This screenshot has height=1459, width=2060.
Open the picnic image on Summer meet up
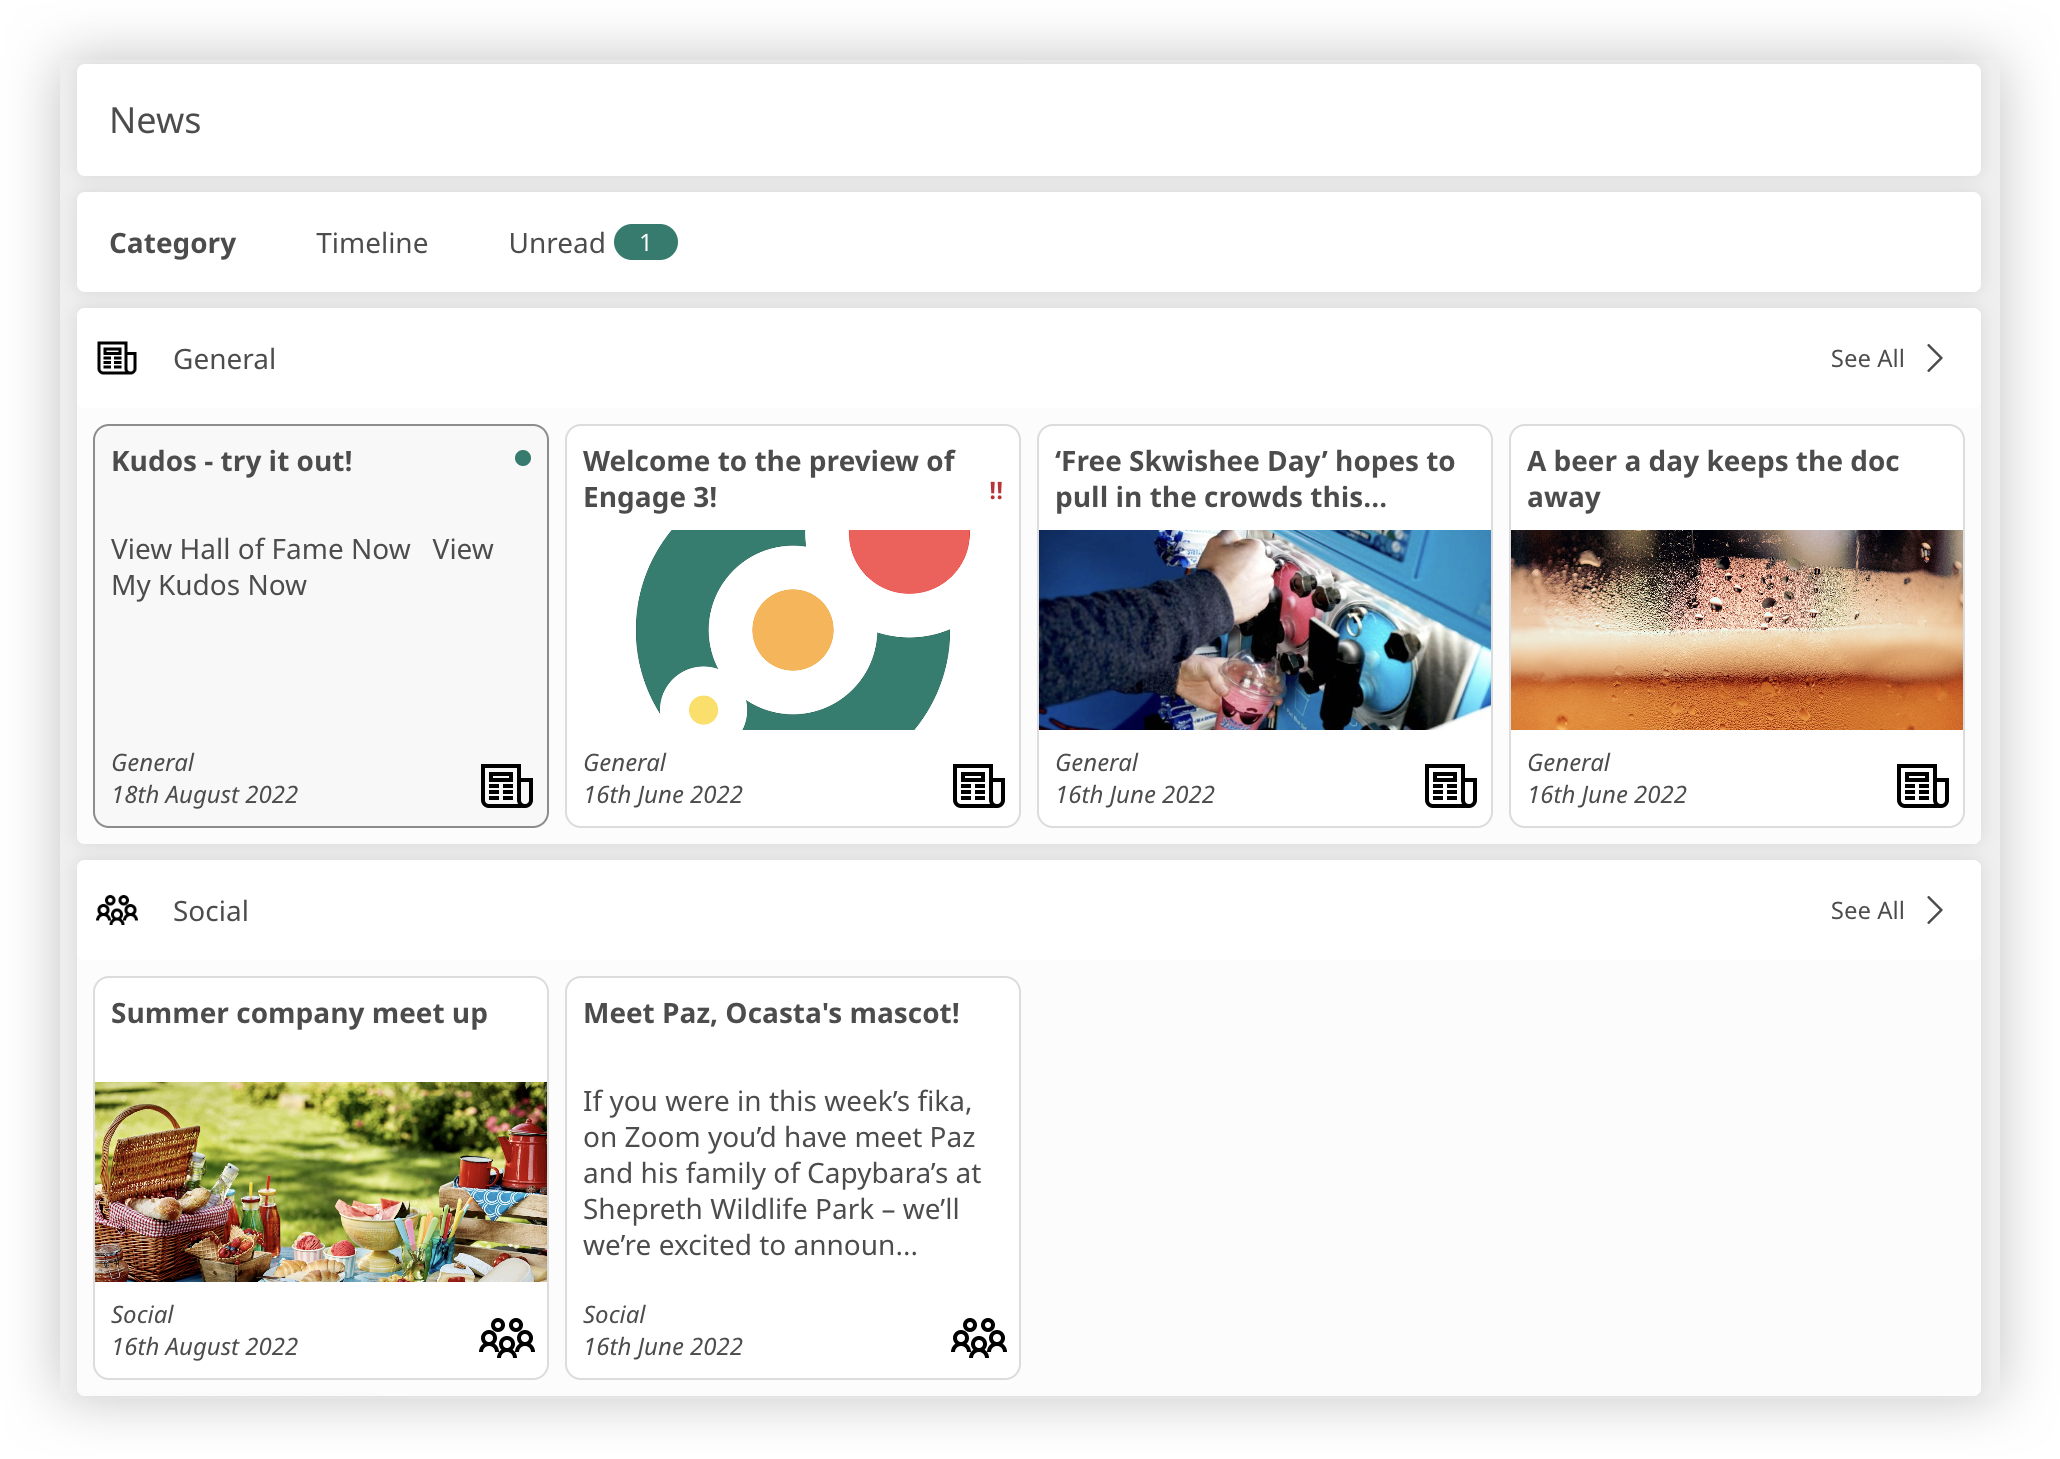click(x=320, y=1181)
